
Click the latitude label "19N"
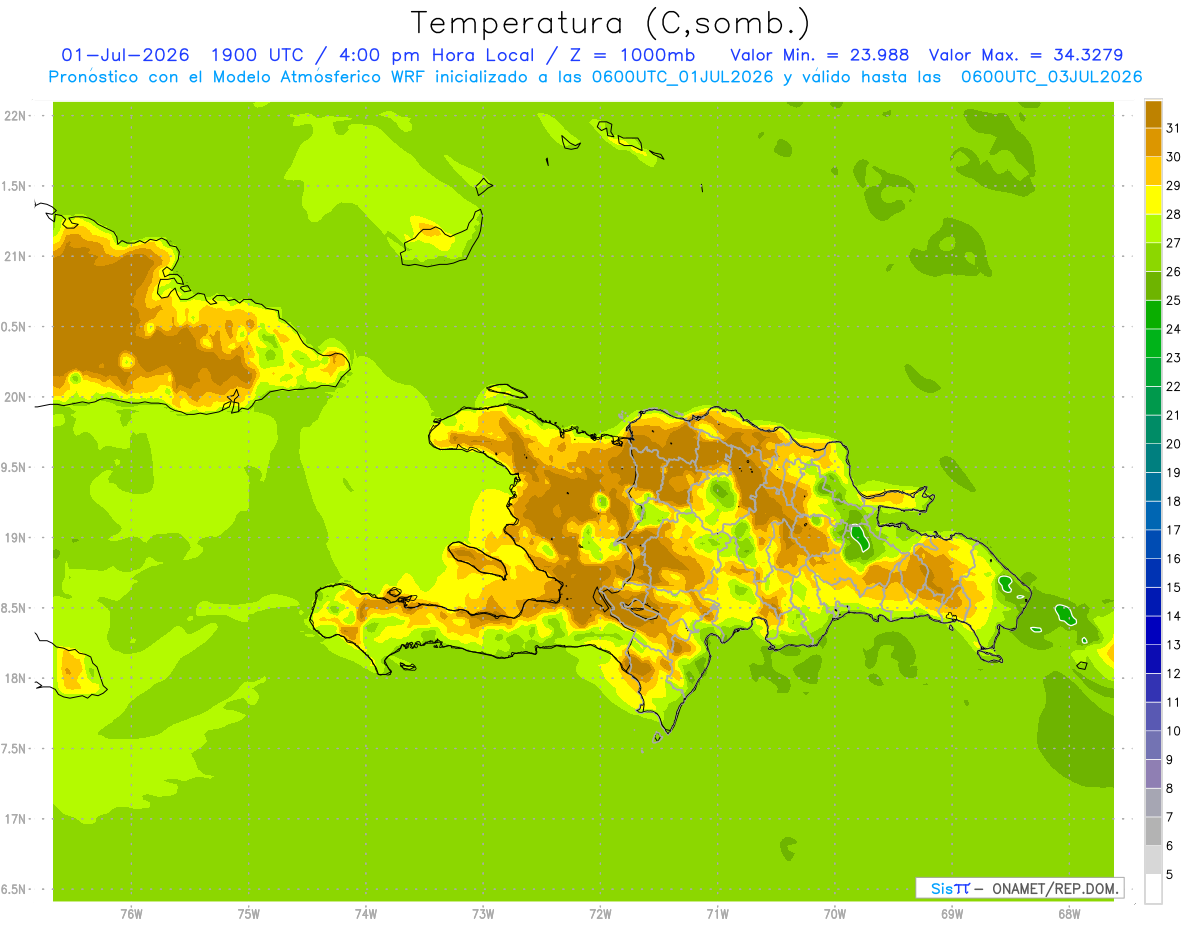pyautogui.click(x=15, y=538)
